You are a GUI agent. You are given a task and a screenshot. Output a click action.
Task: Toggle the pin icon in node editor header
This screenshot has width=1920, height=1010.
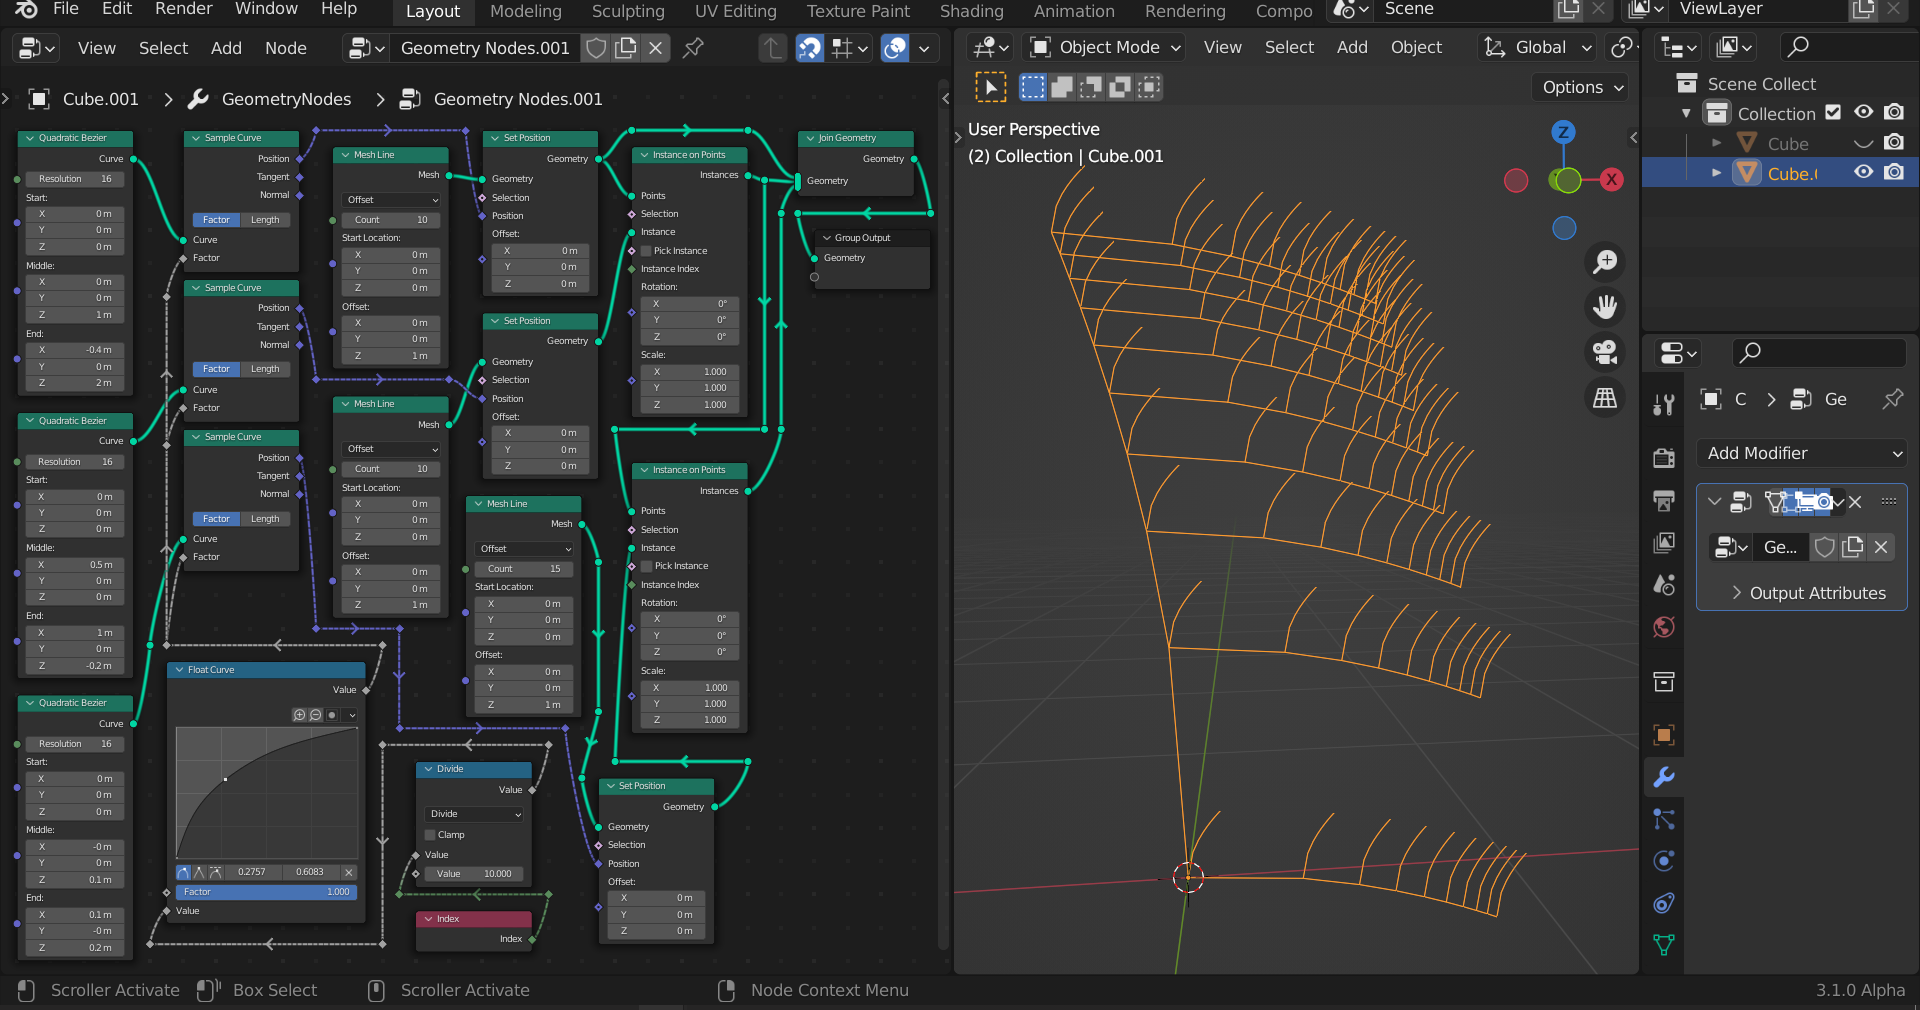tap(693, 48)
